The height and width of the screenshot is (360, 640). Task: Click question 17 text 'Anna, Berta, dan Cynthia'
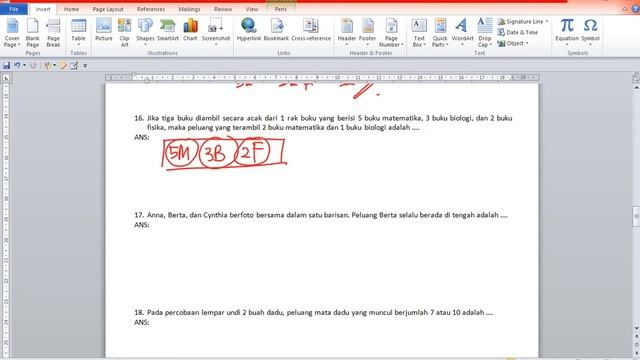(x=187, y=215)
